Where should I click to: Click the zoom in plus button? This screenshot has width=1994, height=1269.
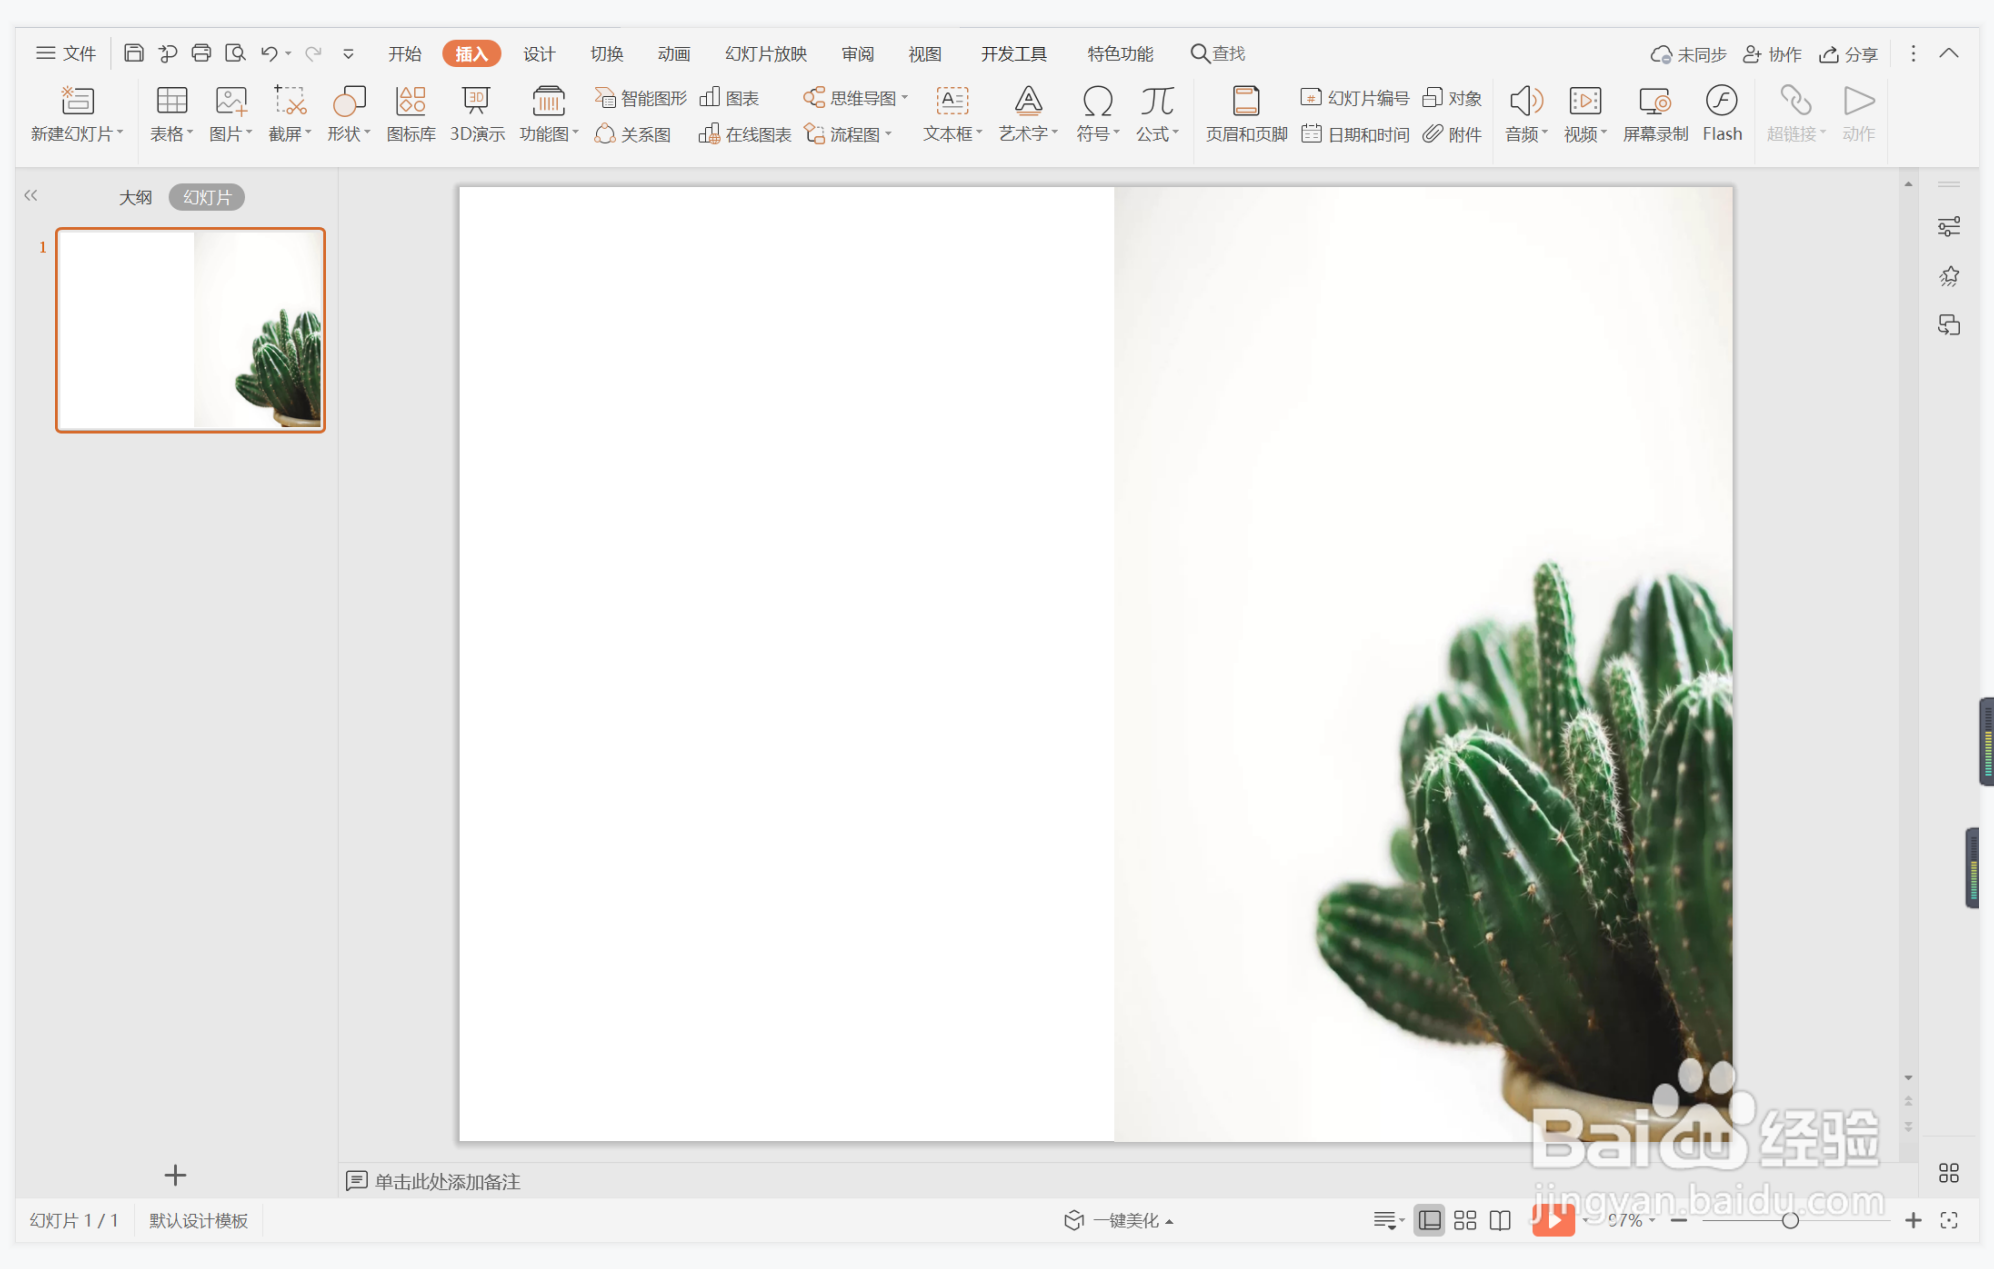click(1913, 1220)
